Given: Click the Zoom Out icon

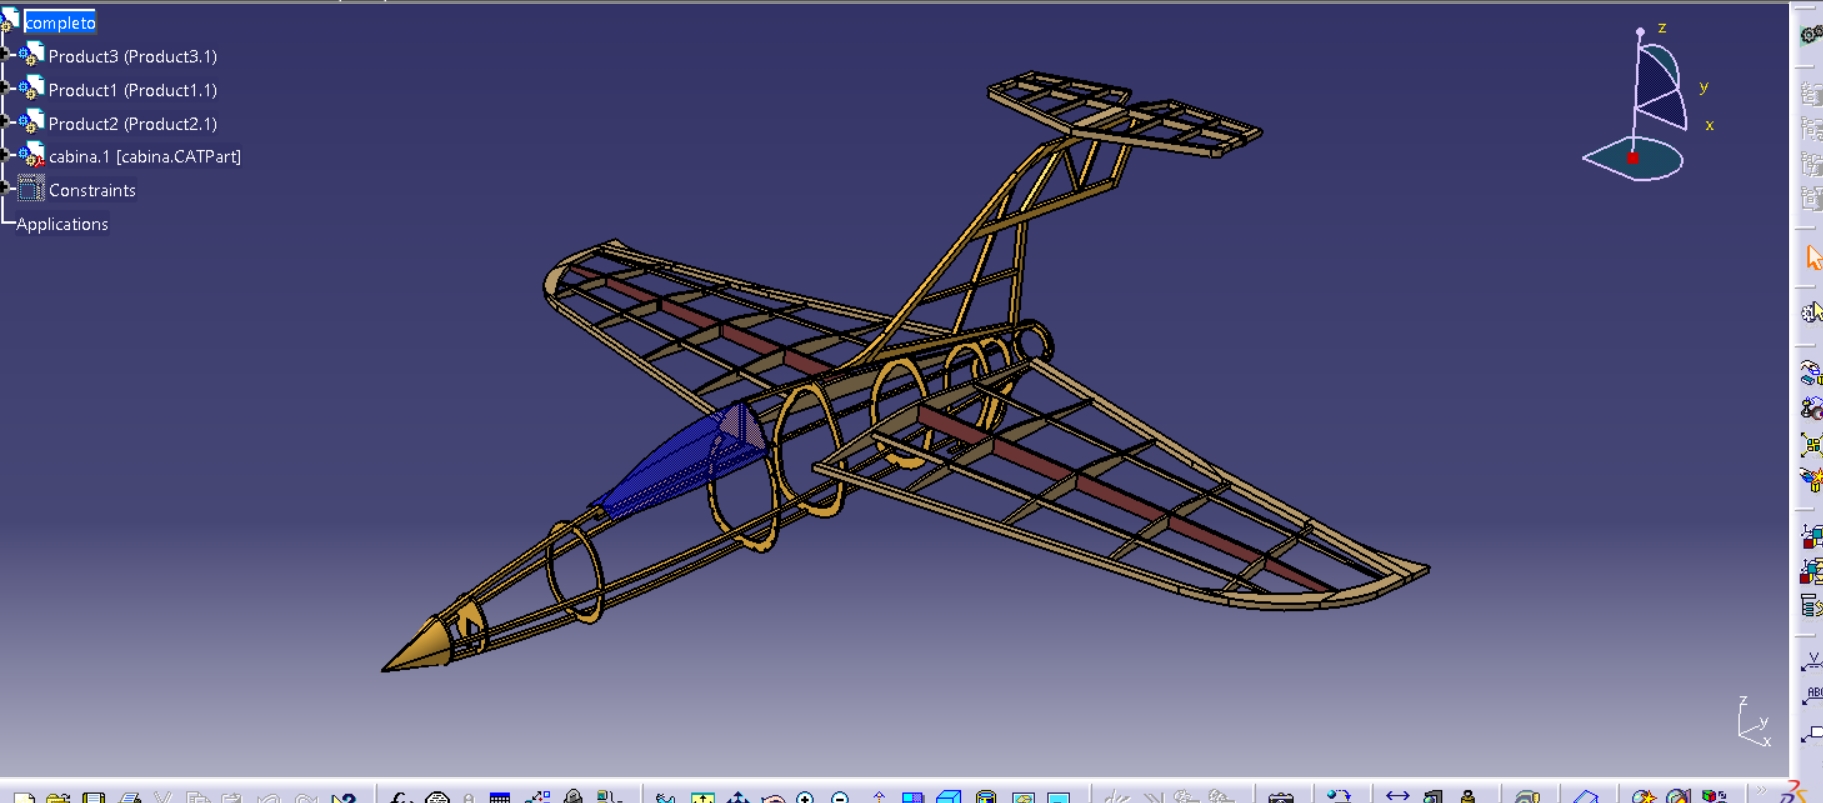Looking at the screenshot, I should click(x=839, y=798).
